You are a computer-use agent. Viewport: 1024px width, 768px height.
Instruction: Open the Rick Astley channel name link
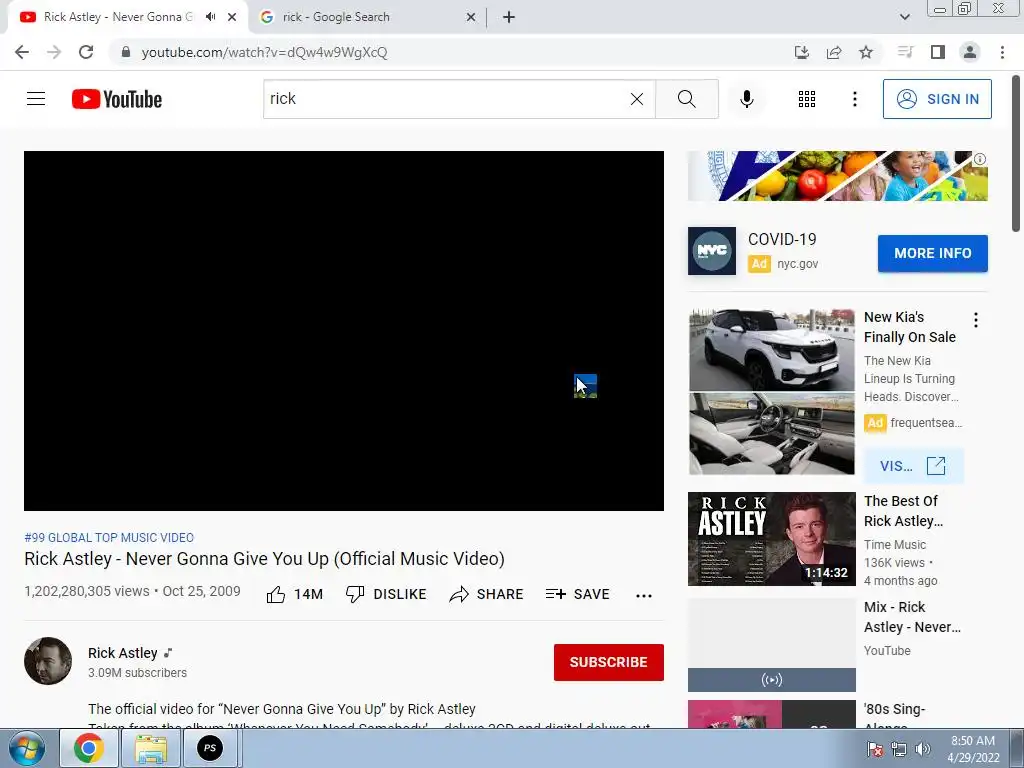click(x=123, y=653)
